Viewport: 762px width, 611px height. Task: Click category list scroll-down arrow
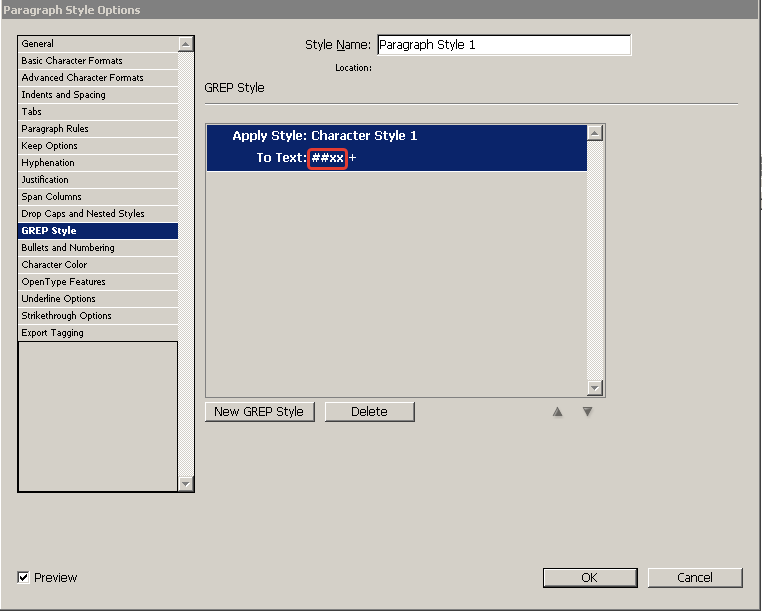(x=186, y=484)
